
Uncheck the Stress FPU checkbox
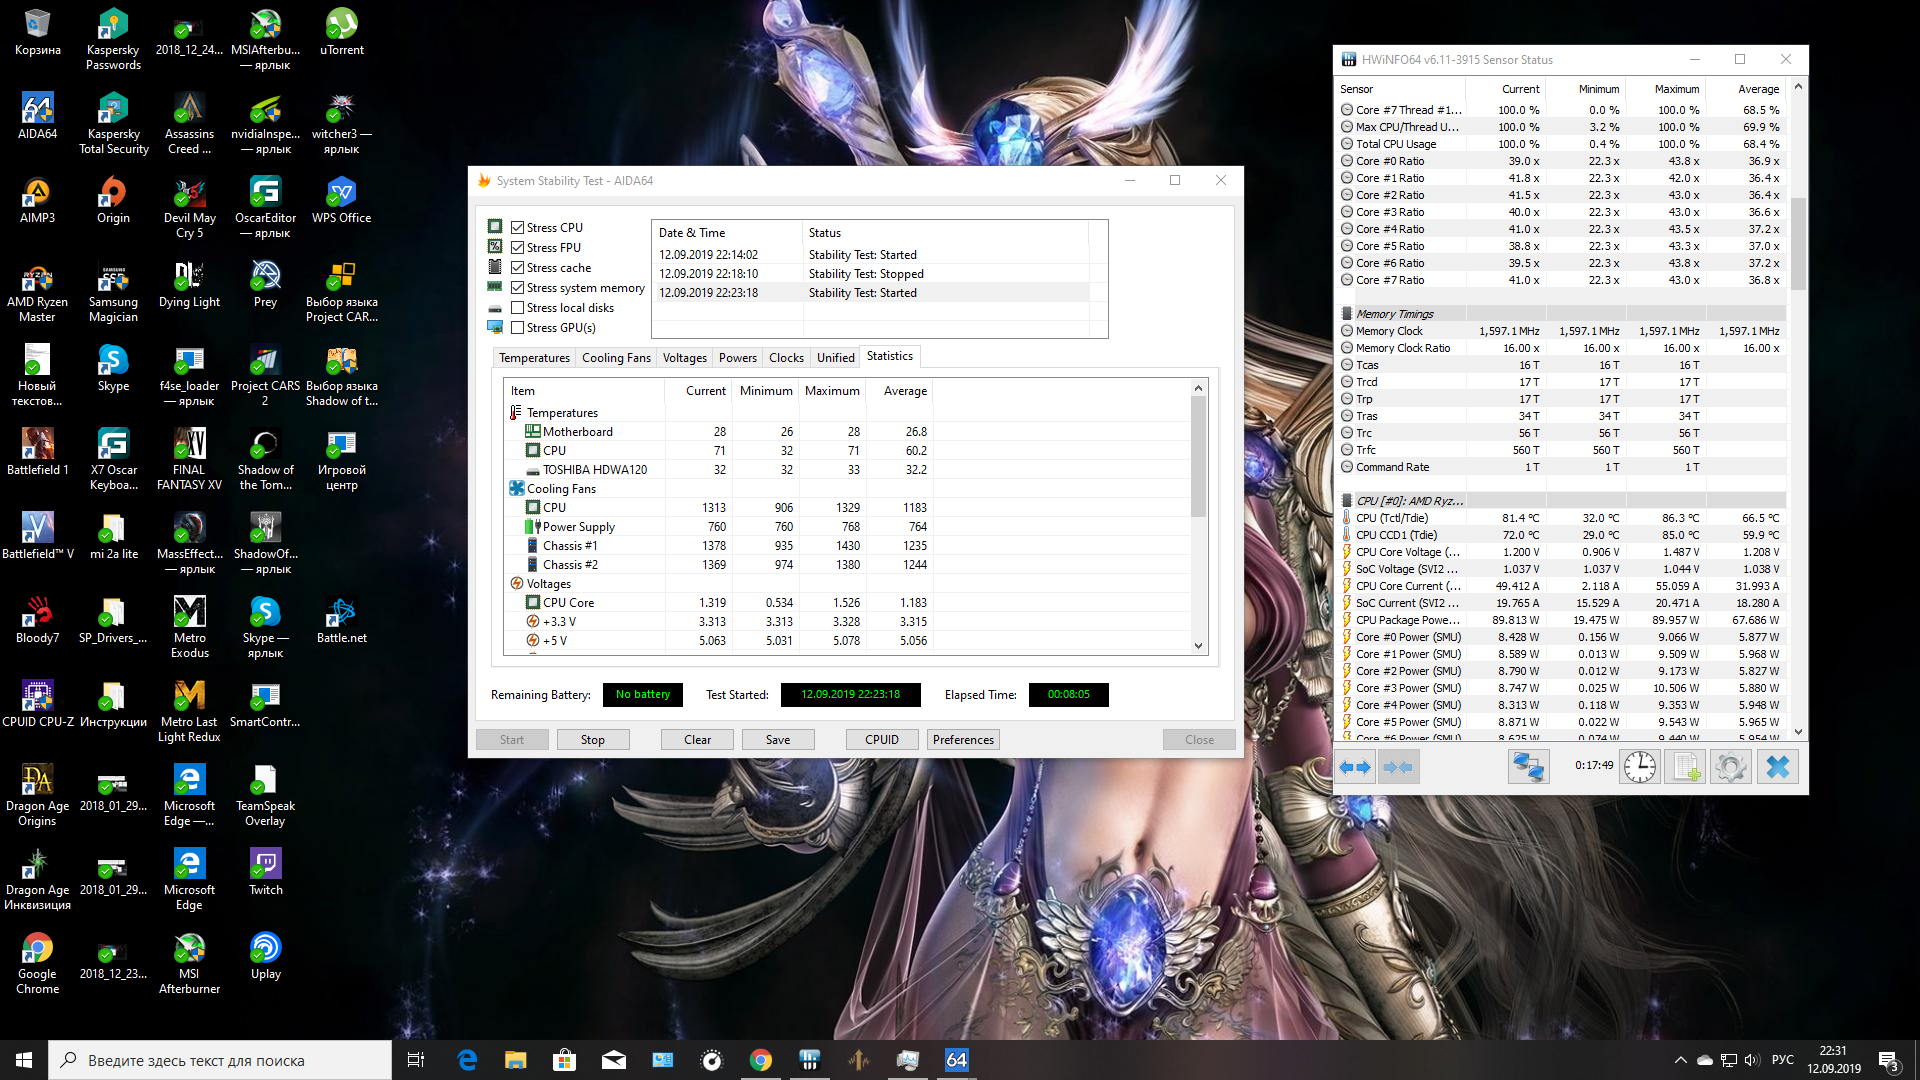click(x=518, y=248)
